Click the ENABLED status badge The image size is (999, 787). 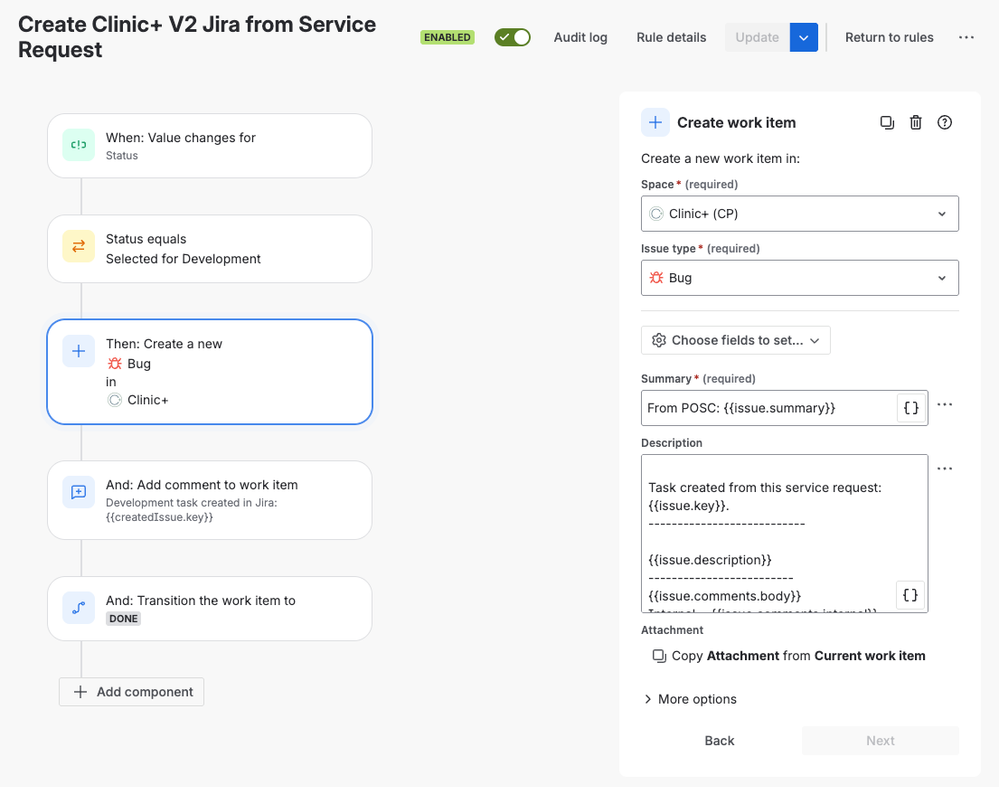[x=447, y=38]
